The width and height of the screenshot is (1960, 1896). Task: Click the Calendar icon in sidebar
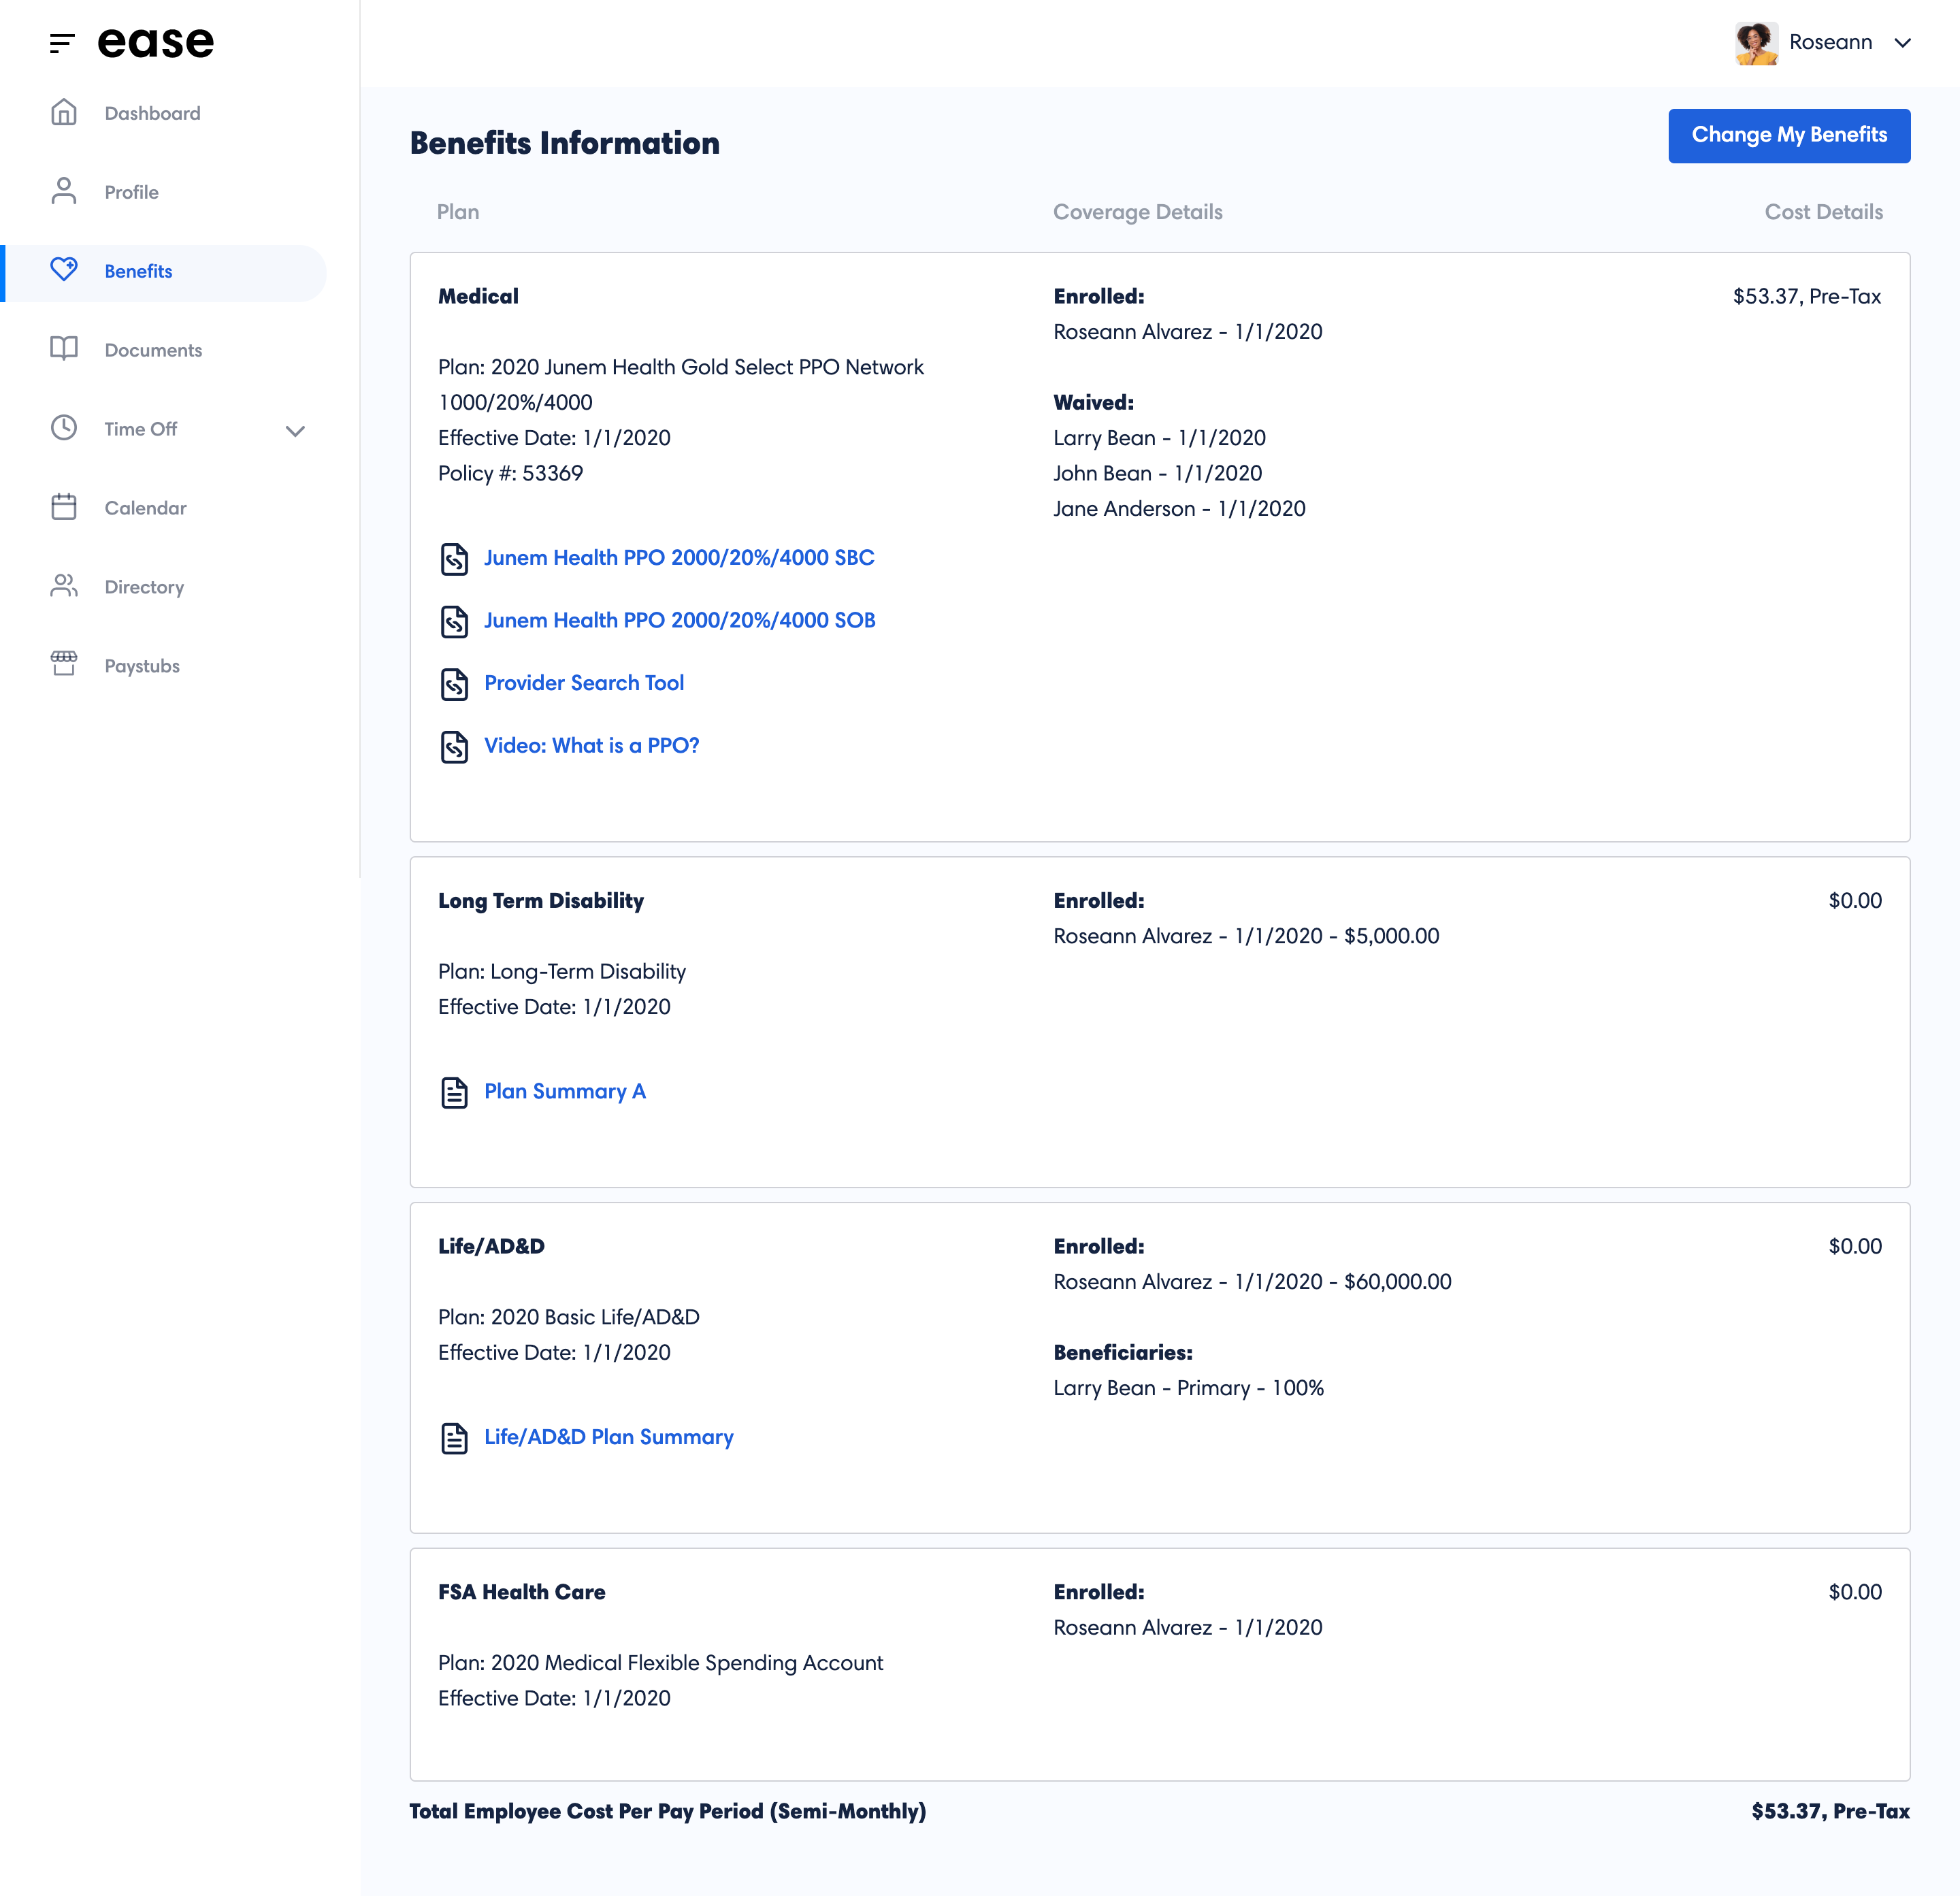(64, 507)
